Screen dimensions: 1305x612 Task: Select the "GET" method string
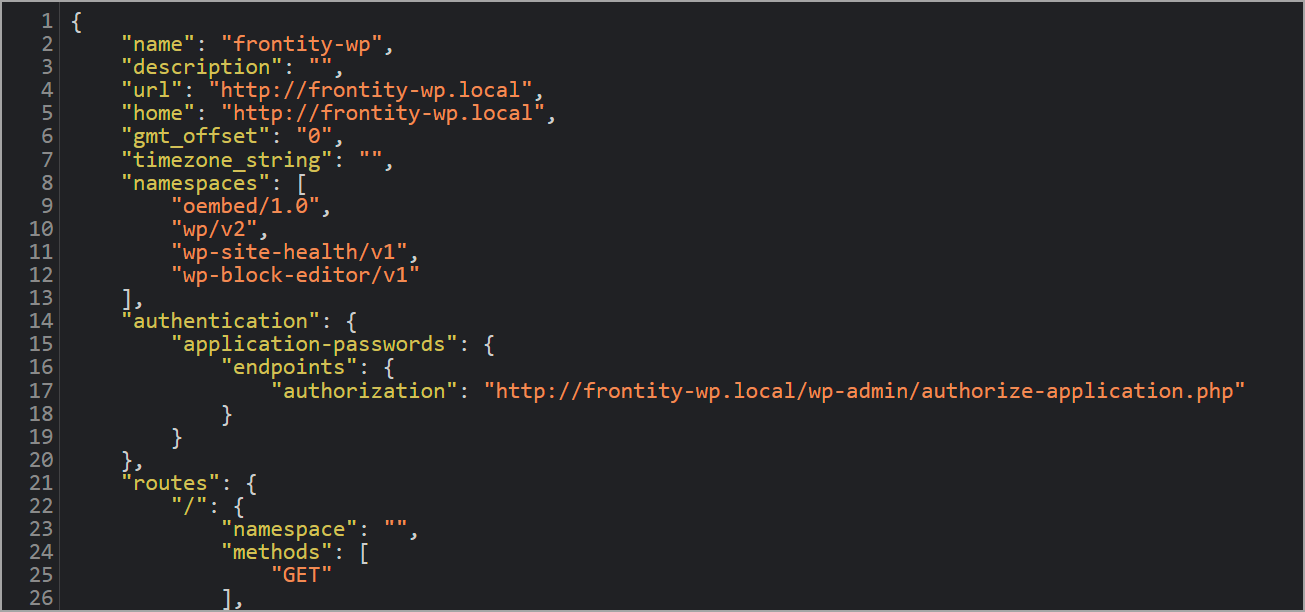pyautogui.click(x=302, y=574)
